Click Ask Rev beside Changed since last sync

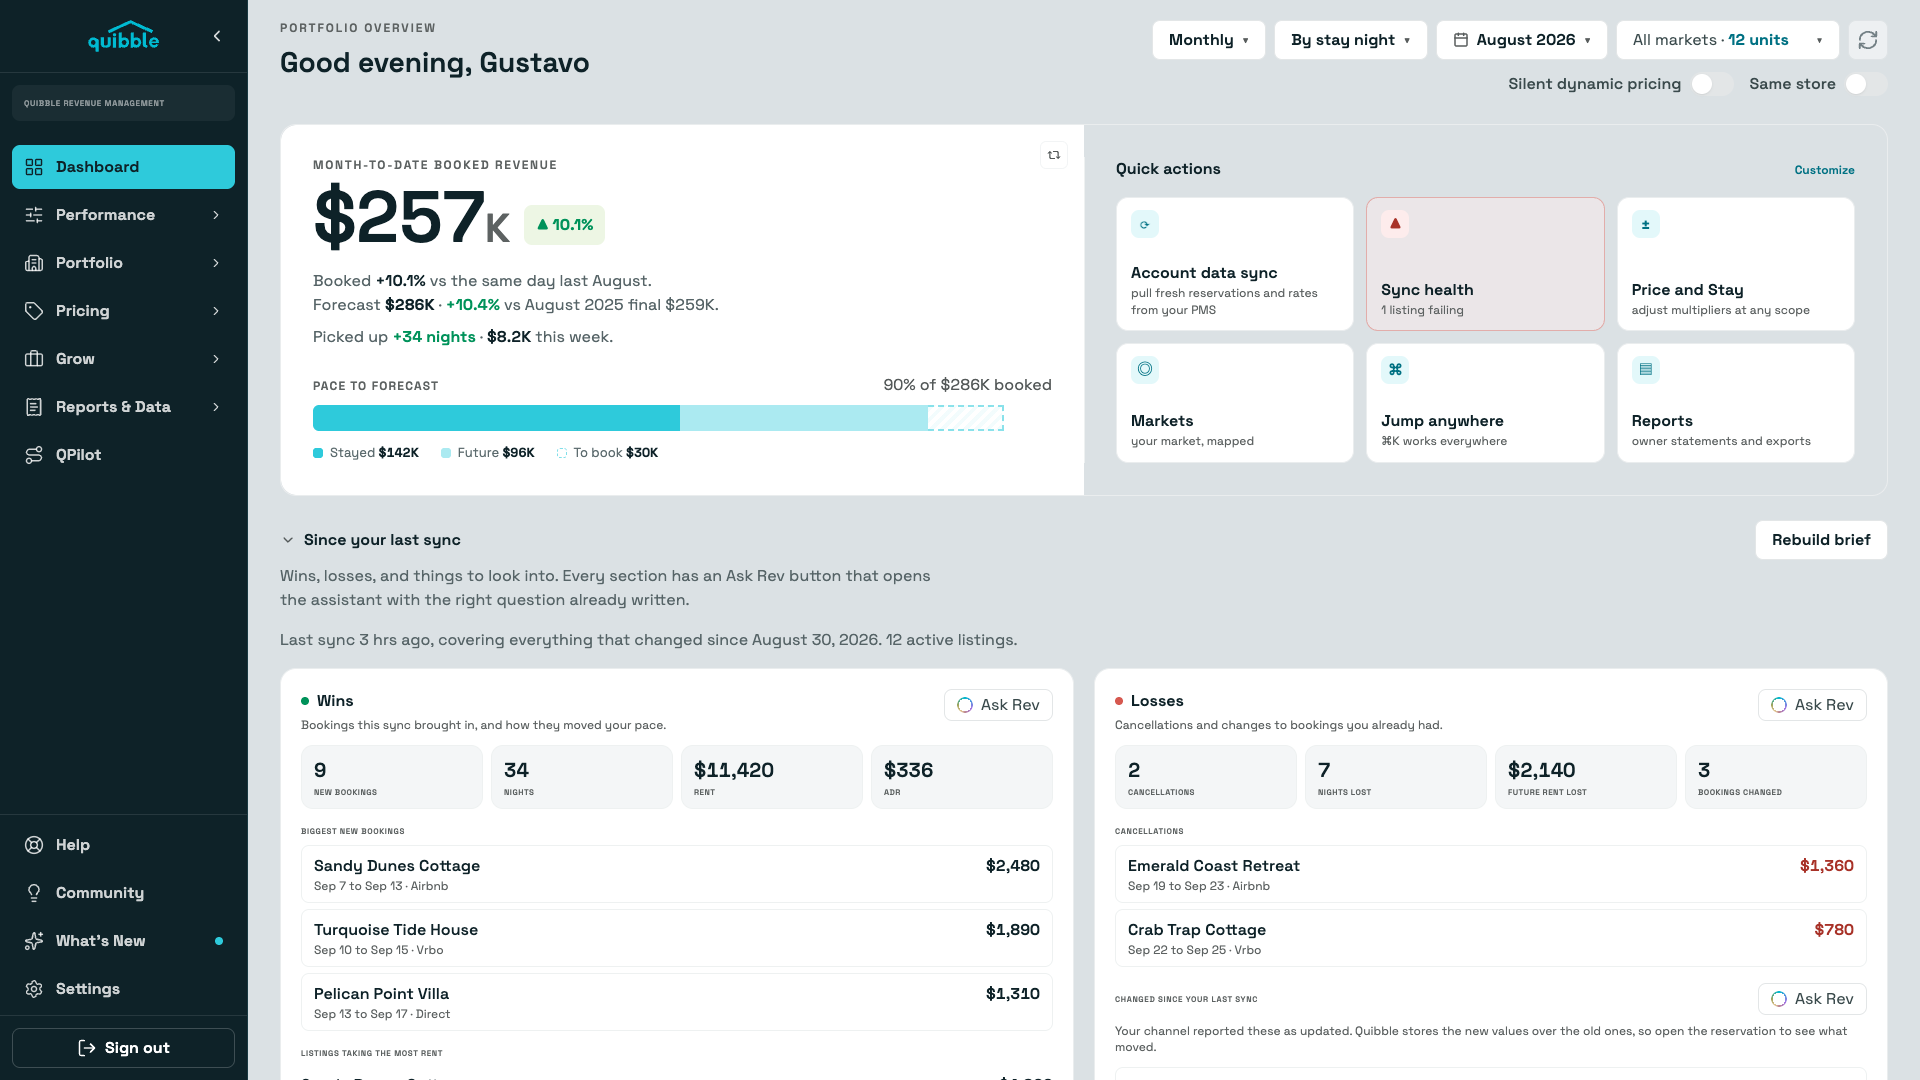pyautogui.click(x=1812, y=999)
